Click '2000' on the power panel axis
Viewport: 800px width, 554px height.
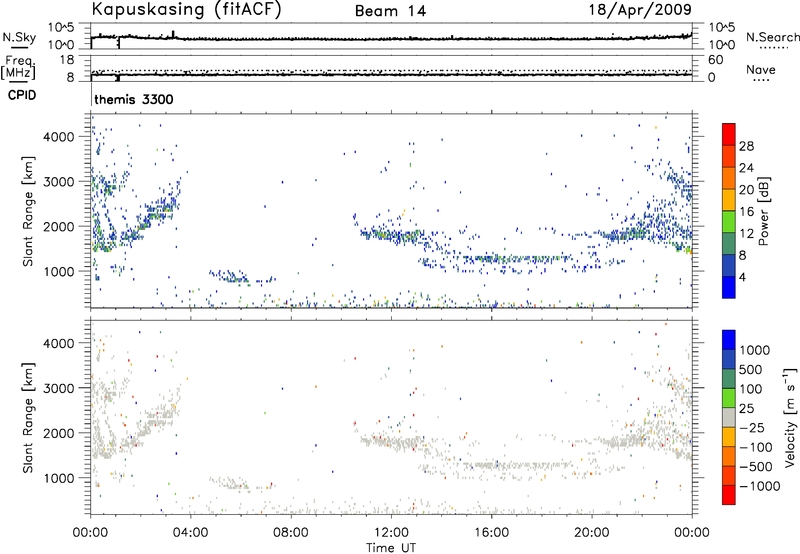tap(59, 226)
